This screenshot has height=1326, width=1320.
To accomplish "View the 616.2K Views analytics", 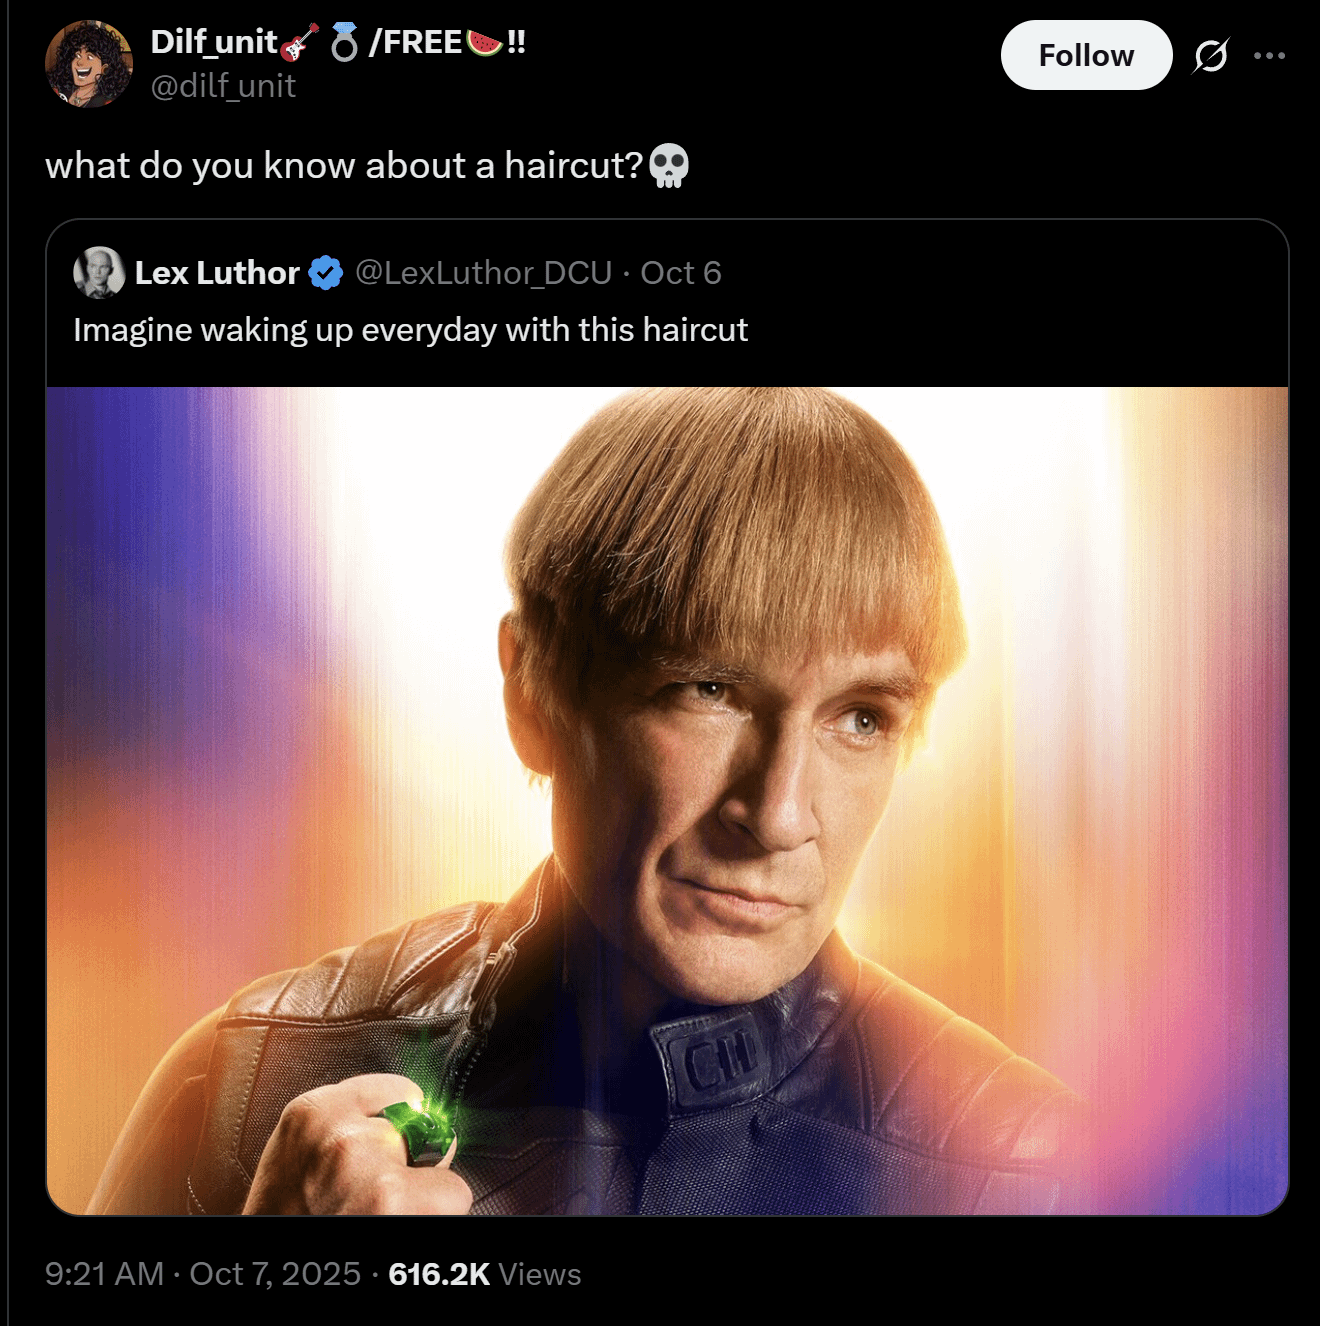I will point(484,1274).
